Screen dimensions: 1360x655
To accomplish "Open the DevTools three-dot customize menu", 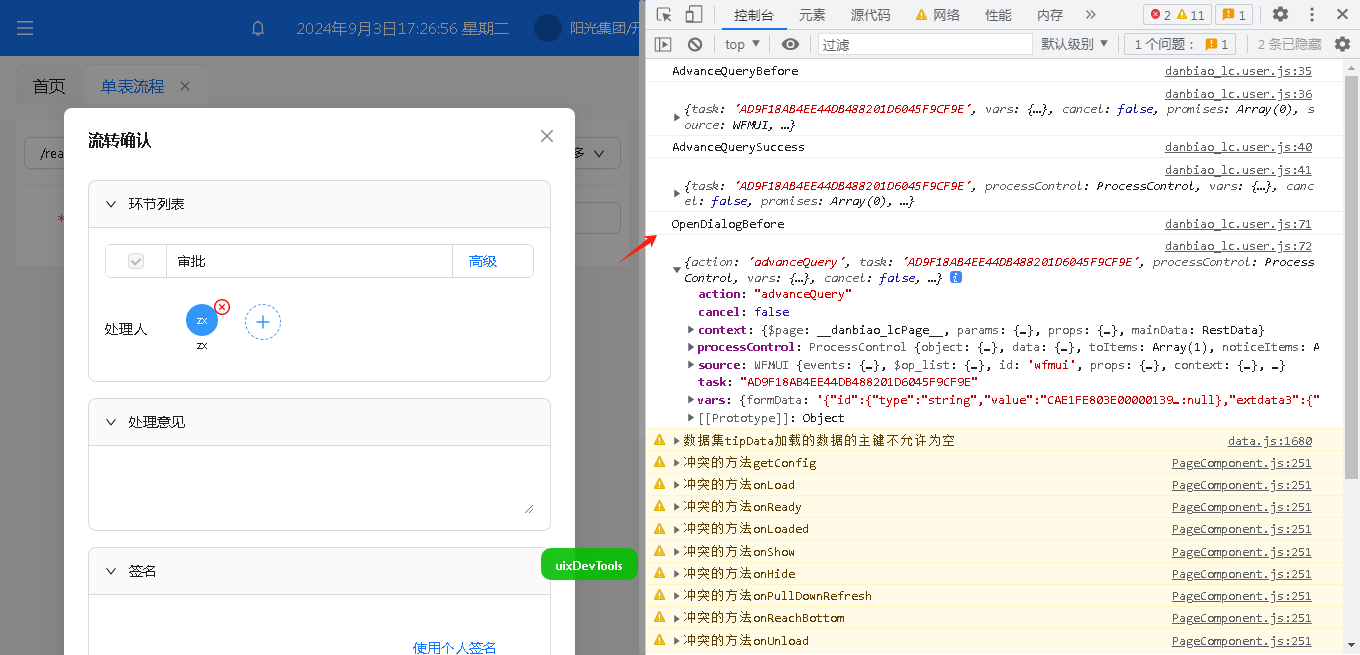I will (1312, 14).
